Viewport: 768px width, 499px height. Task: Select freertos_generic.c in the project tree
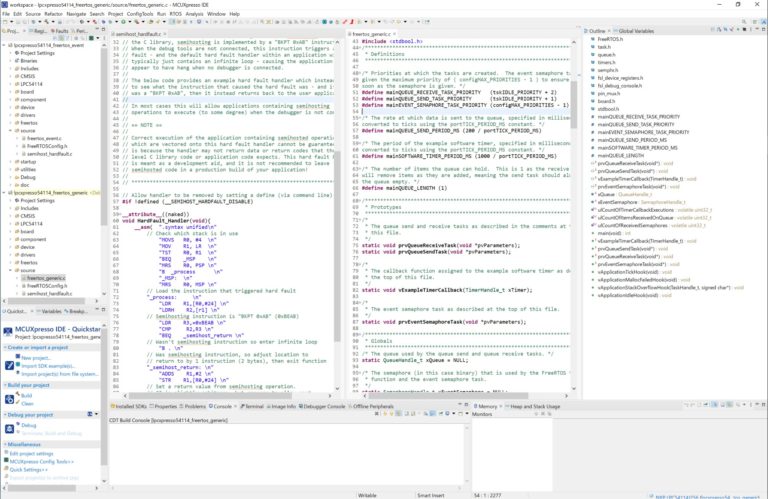click(46, 277)
